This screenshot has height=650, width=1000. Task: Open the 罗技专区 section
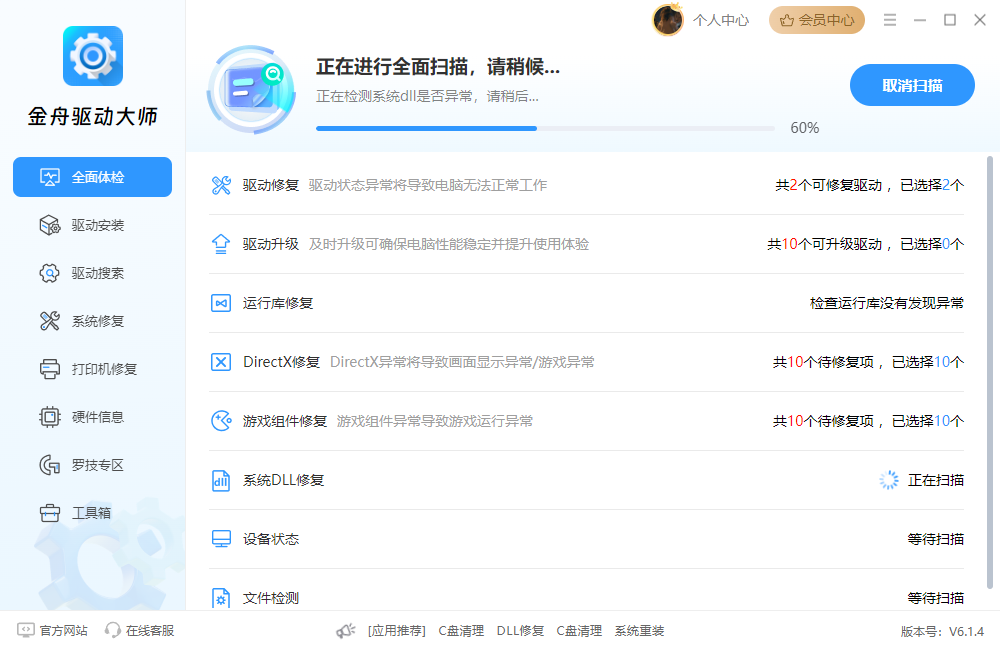tap(92, 464)
